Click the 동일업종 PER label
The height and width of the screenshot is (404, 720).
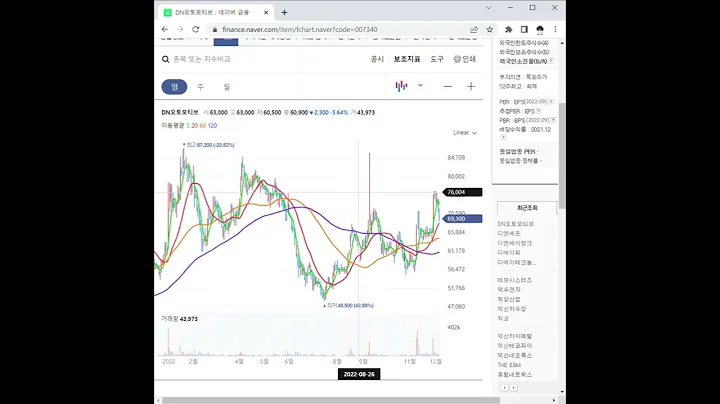pos(518,152)
